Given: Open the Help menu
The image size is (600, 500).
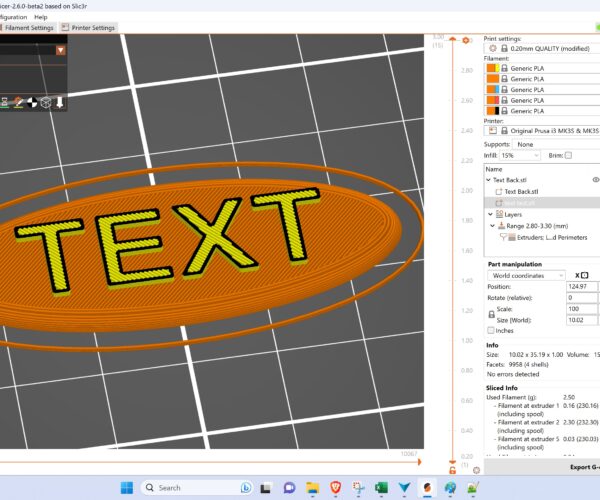Looking at the screenshot, I should click(x=40, y=17).
